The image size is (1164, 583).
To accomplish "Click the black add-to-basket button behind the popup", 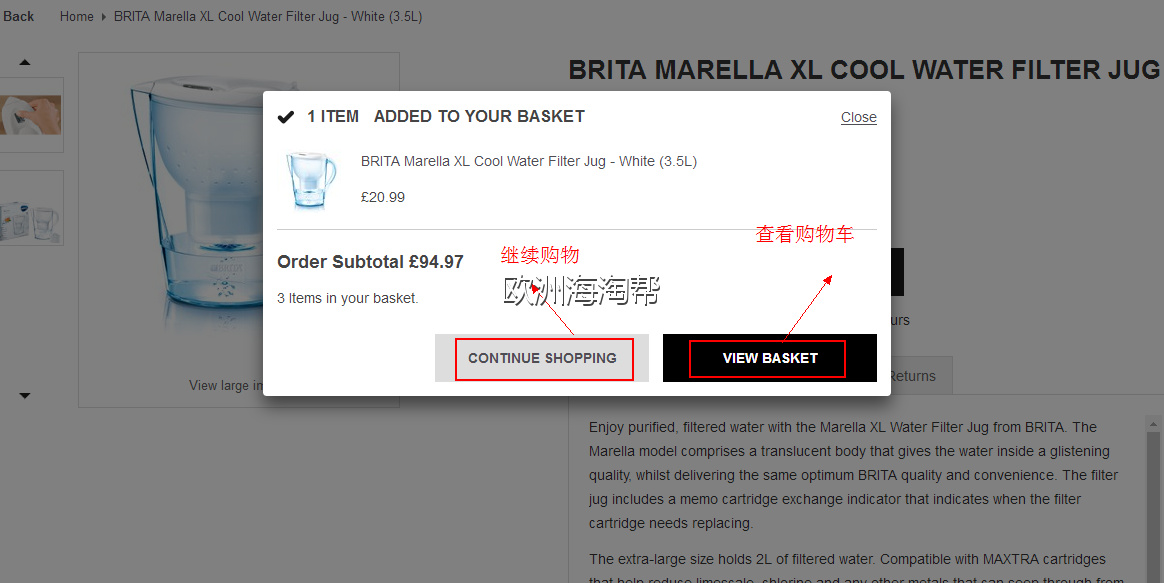I will click(897, 272).
